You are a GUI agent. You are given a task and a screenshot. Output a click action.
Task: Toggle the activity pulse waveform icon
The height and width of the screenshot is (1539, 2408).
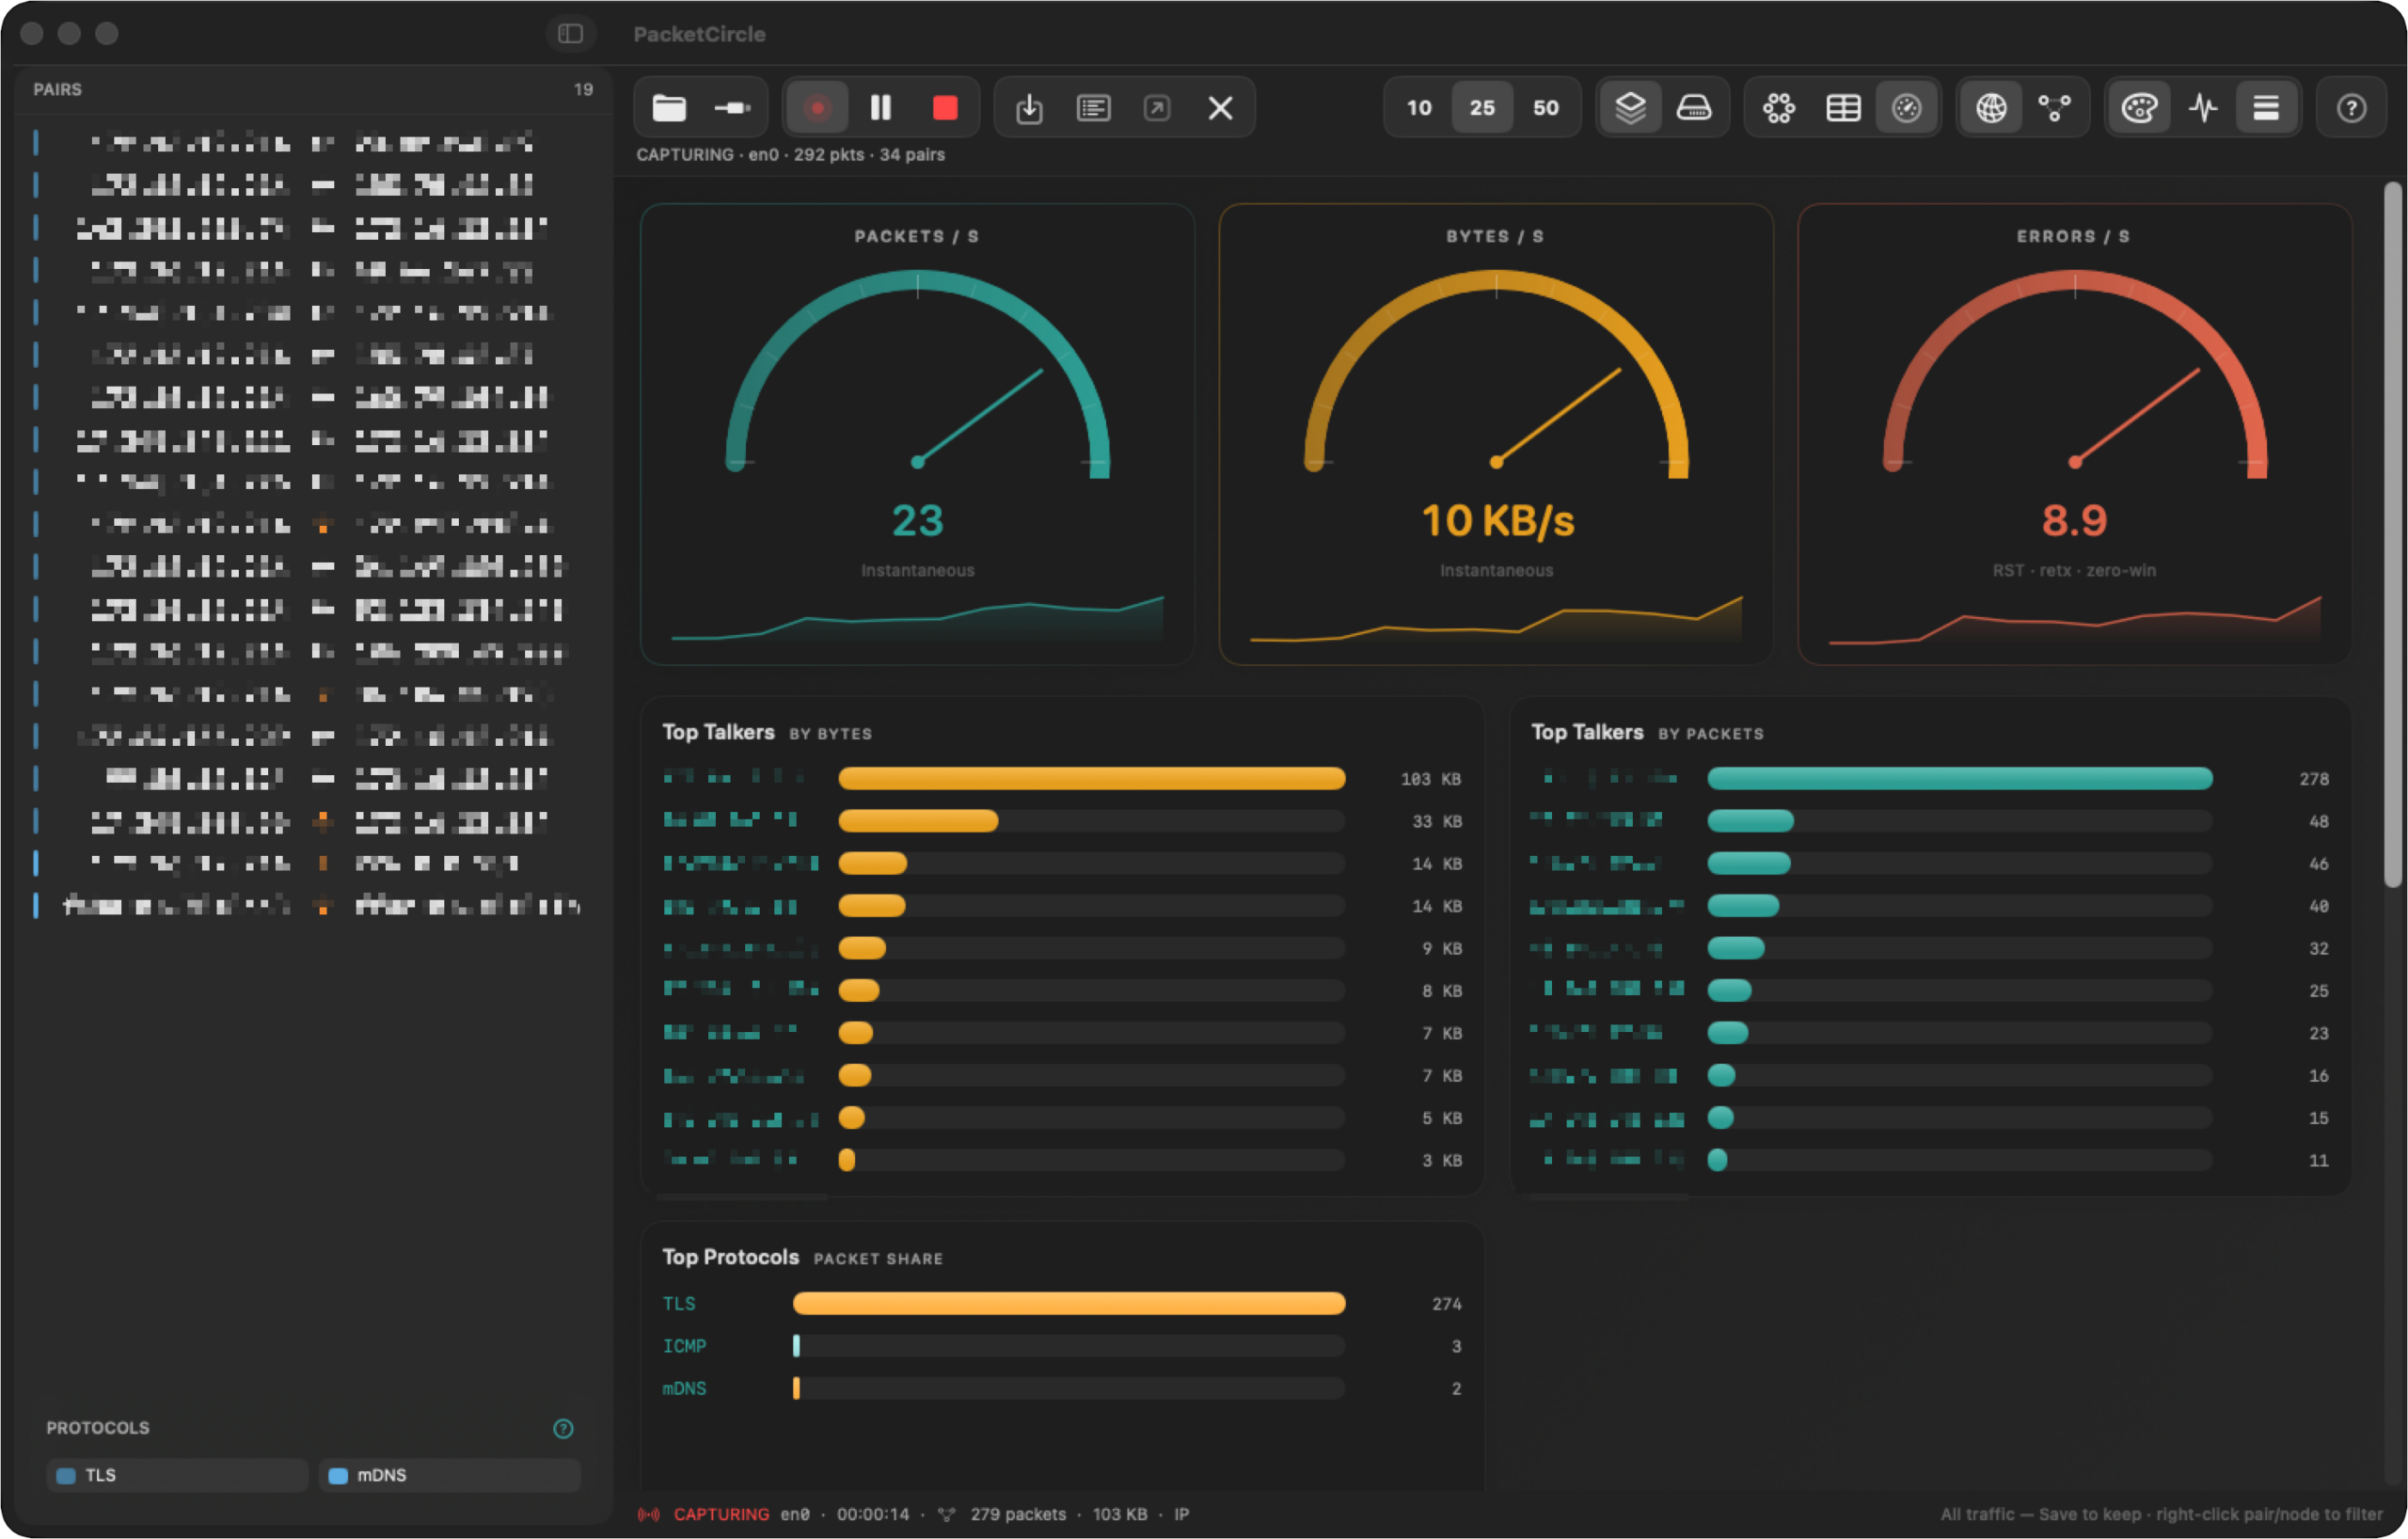[x=2203, y=108]
